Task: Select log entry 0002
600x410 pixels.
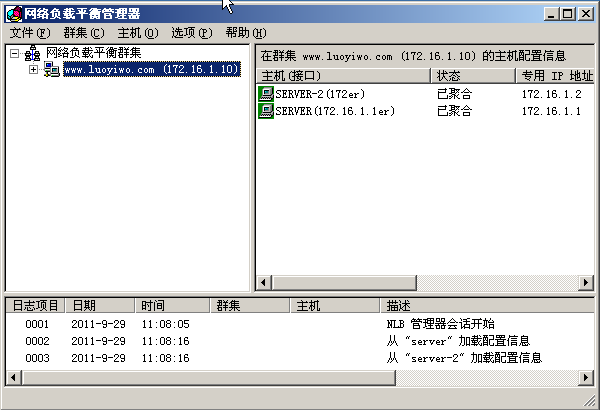Action: point(300,341)
